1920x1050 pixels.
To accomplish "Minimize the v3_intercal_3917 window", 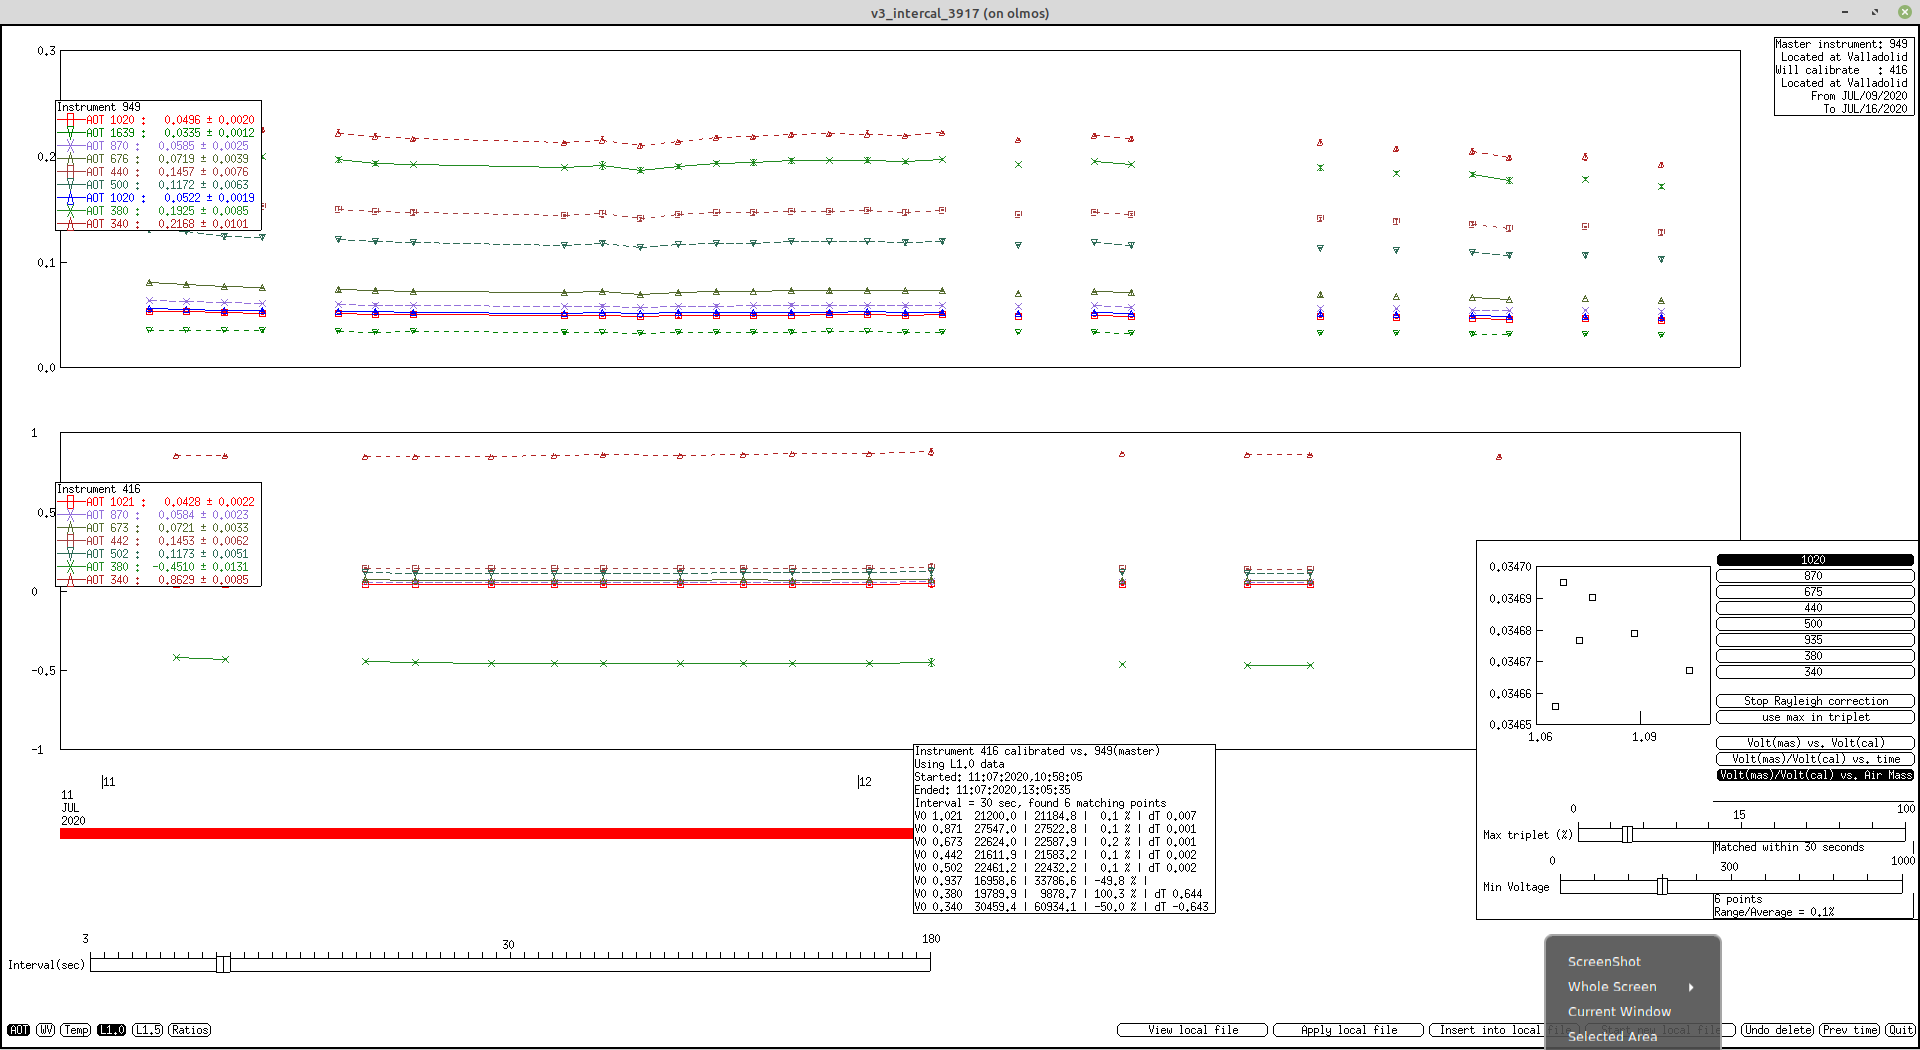I will (x=1844, y=12).
